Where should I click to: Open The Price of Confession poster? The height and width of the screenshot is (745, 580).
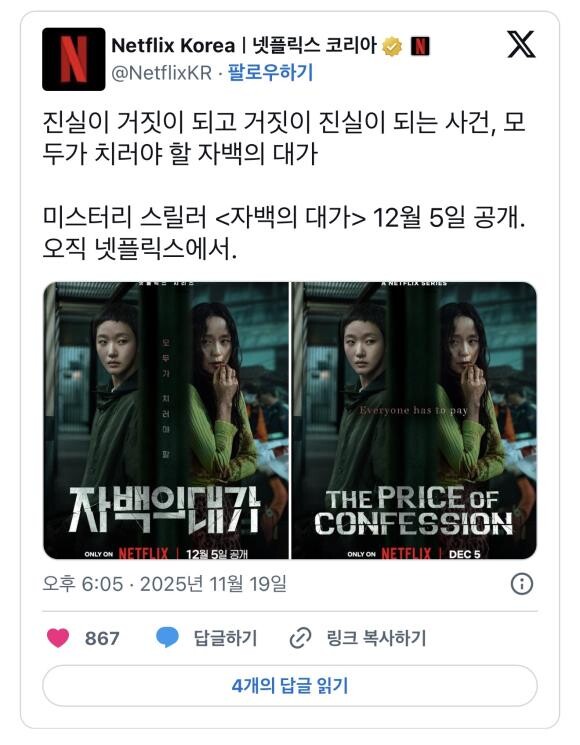414,420
